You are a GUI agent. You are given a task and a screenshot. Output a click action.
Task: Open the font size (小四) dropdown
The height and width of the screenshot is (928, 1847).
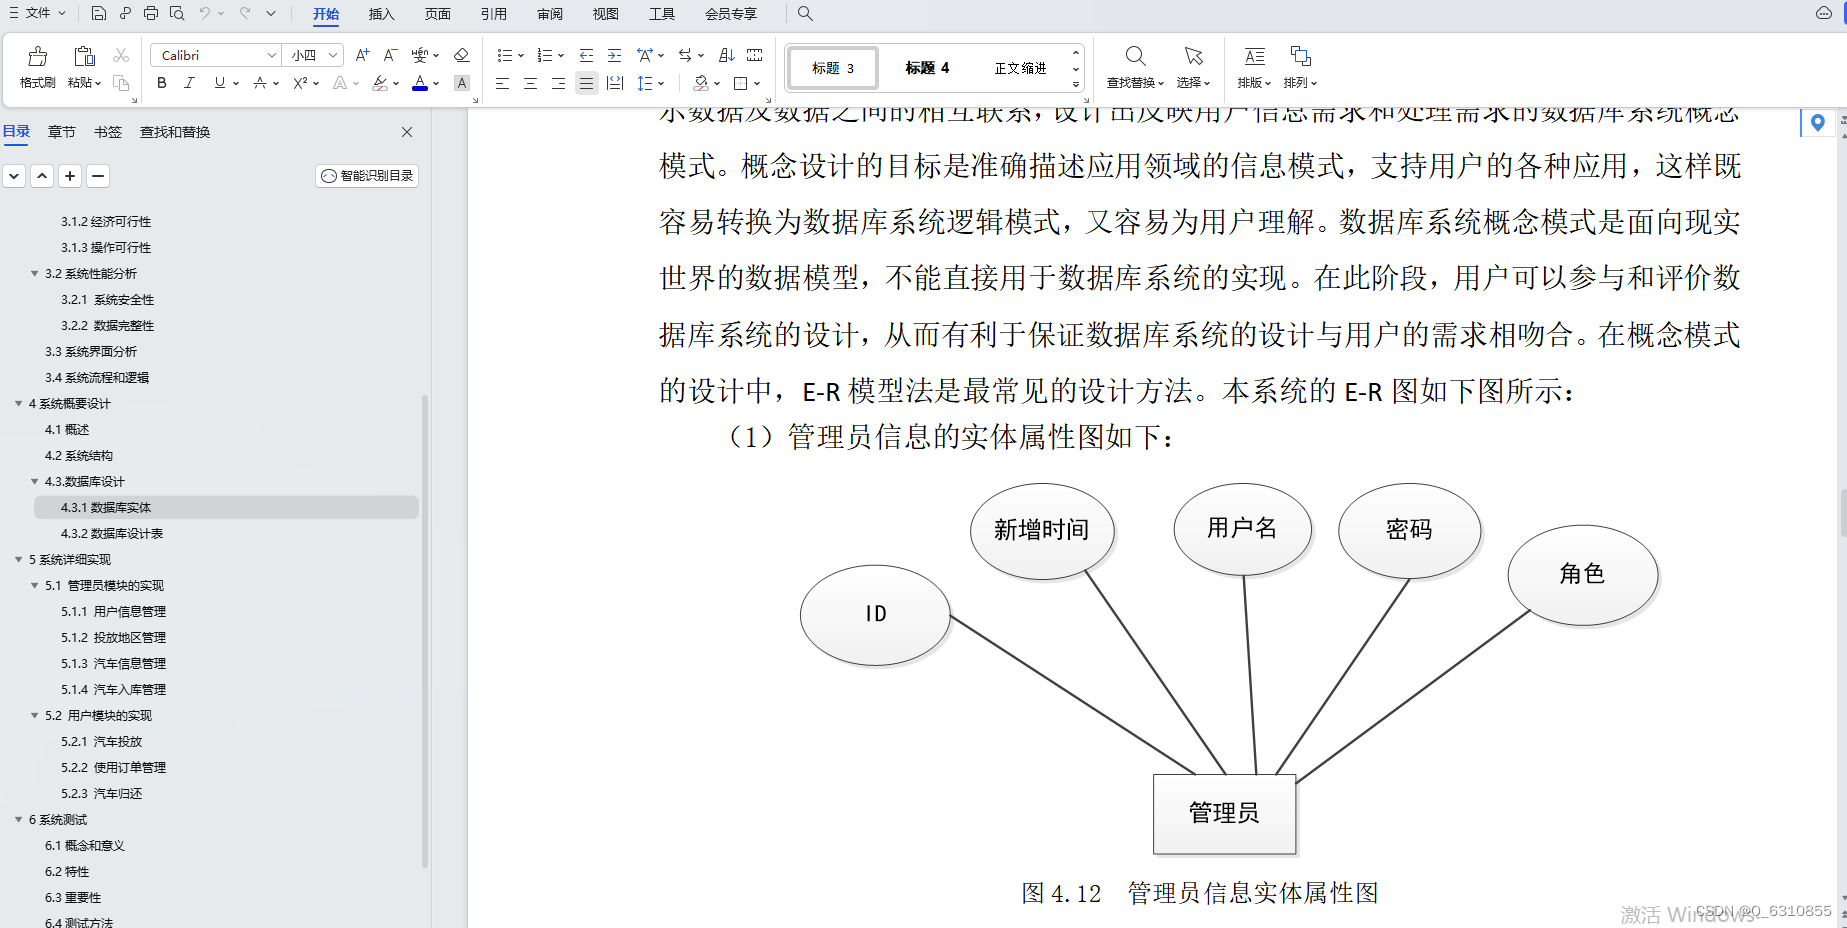[334, 55]
